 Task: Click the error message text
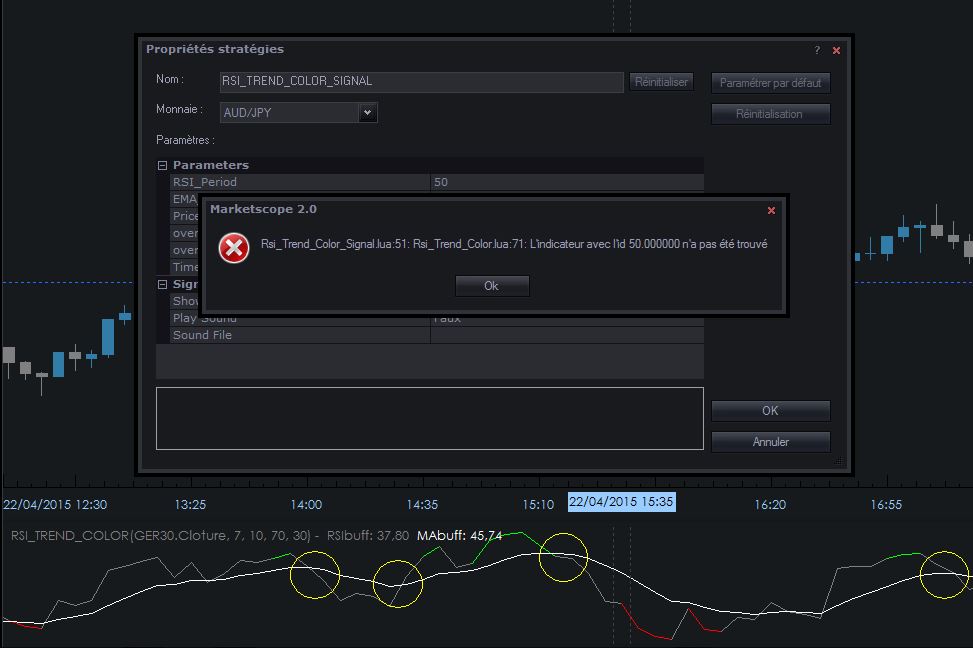[x=514, y=244]
